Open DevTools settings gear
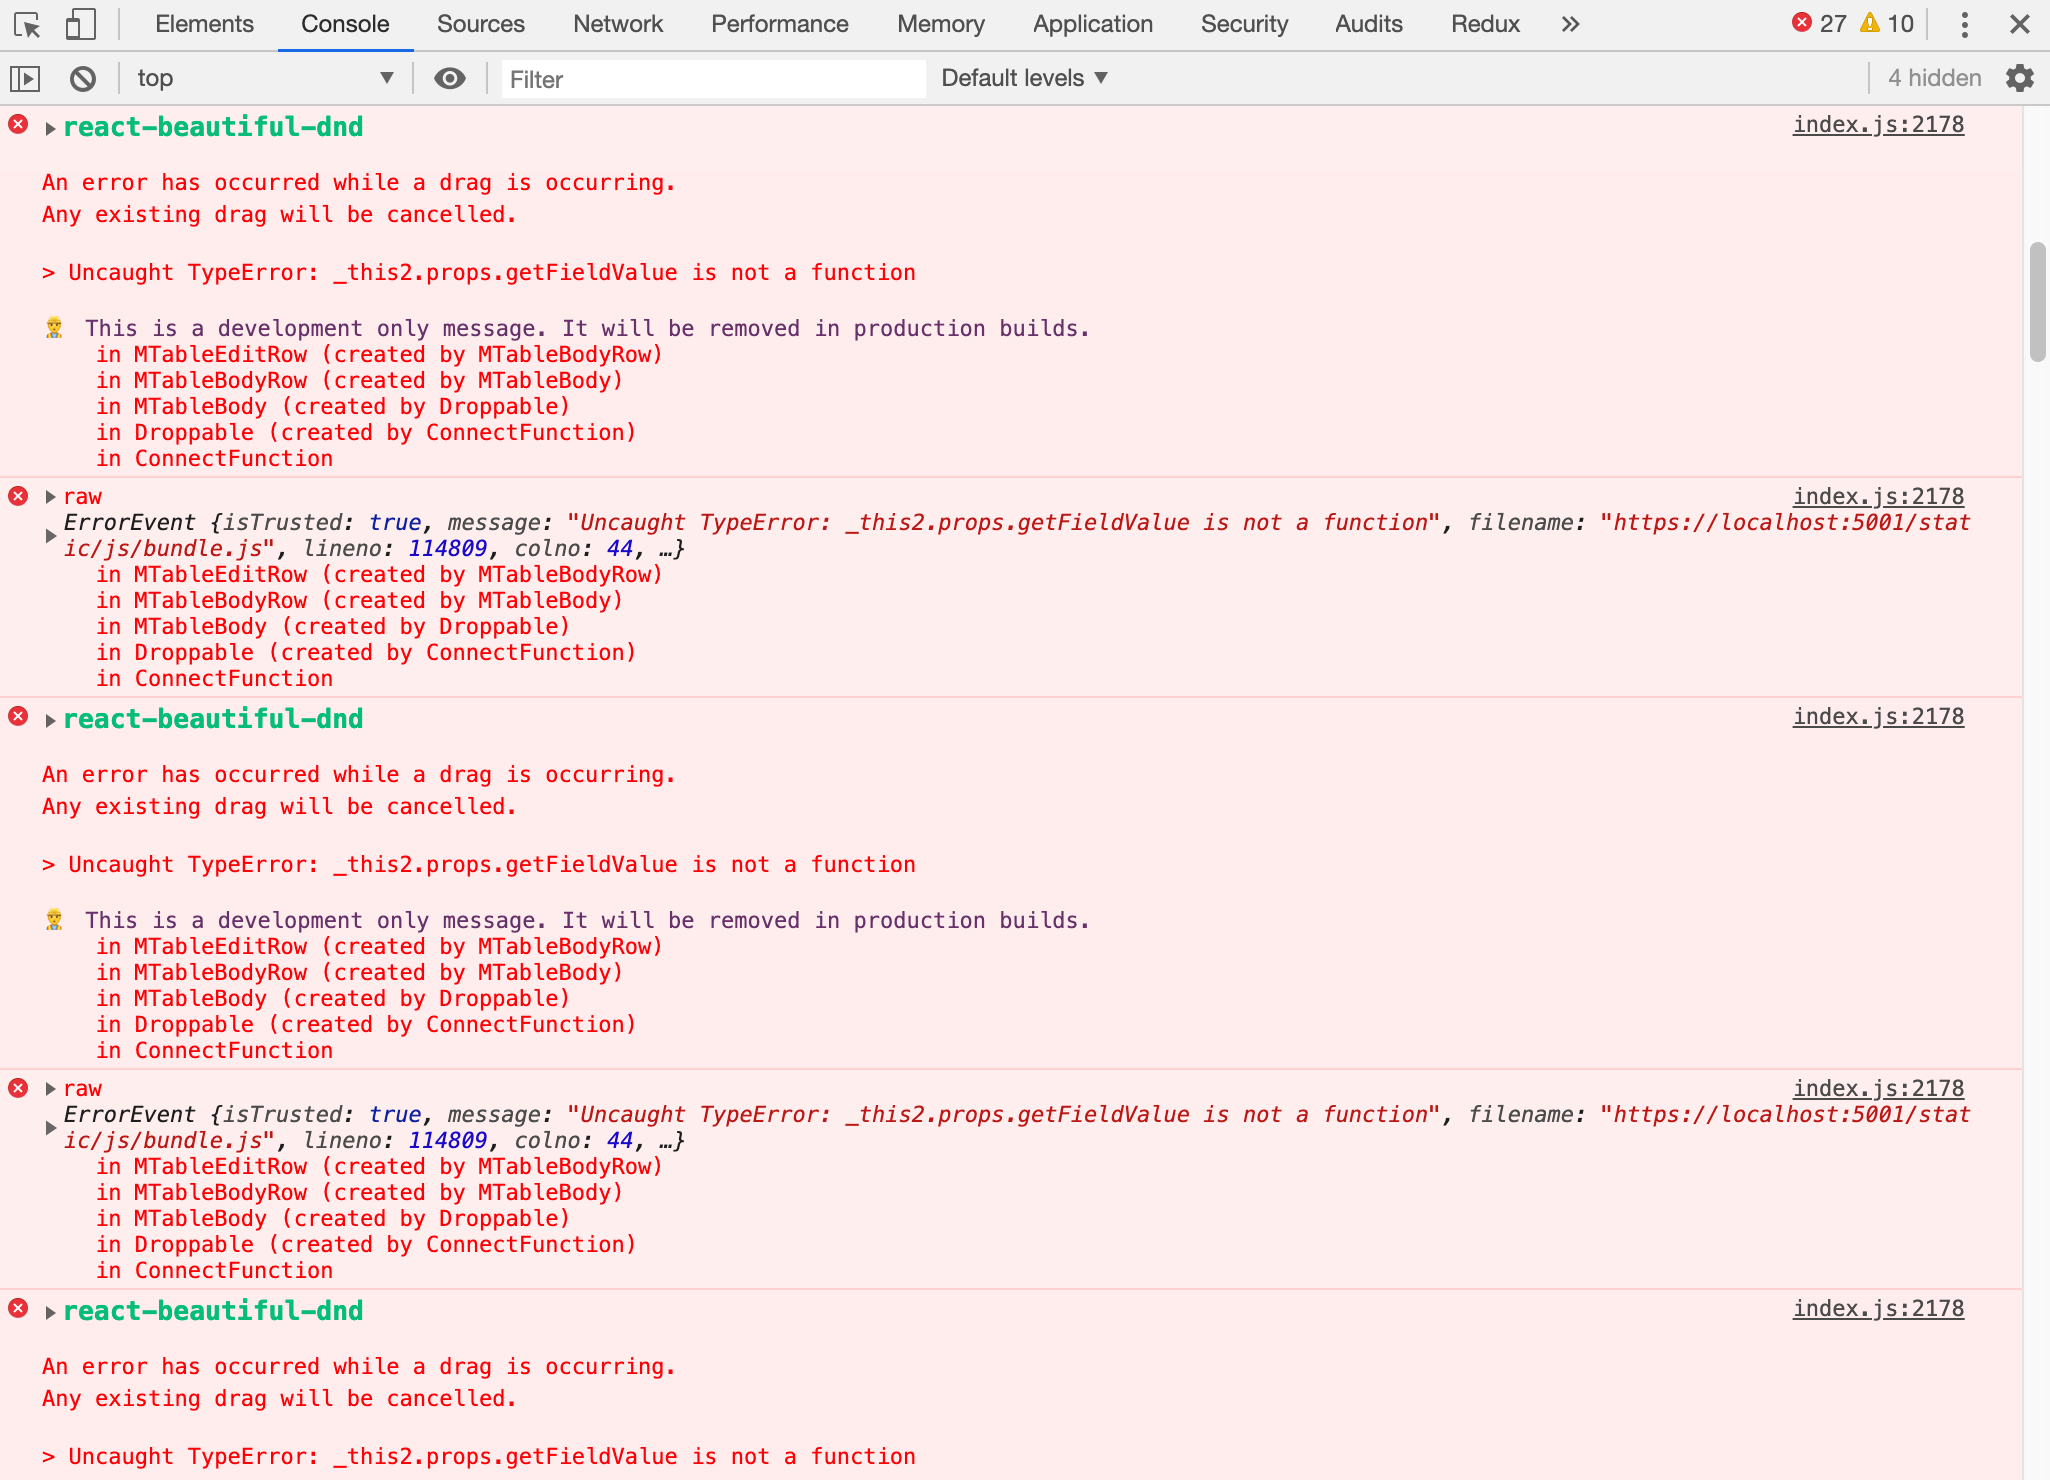The height and width of the screenshot is (1480, 2050). click(2020, 78)
